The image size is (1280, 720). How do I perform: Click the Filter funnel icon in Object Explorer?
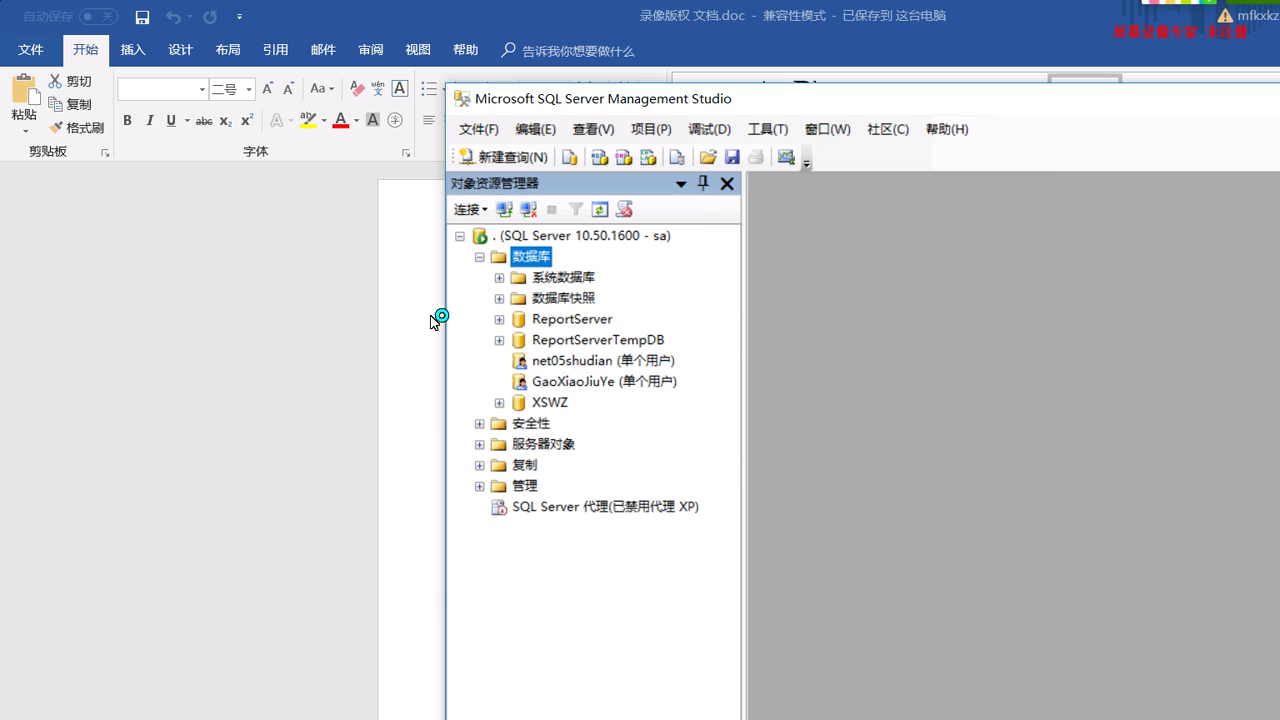pos(576,209)
